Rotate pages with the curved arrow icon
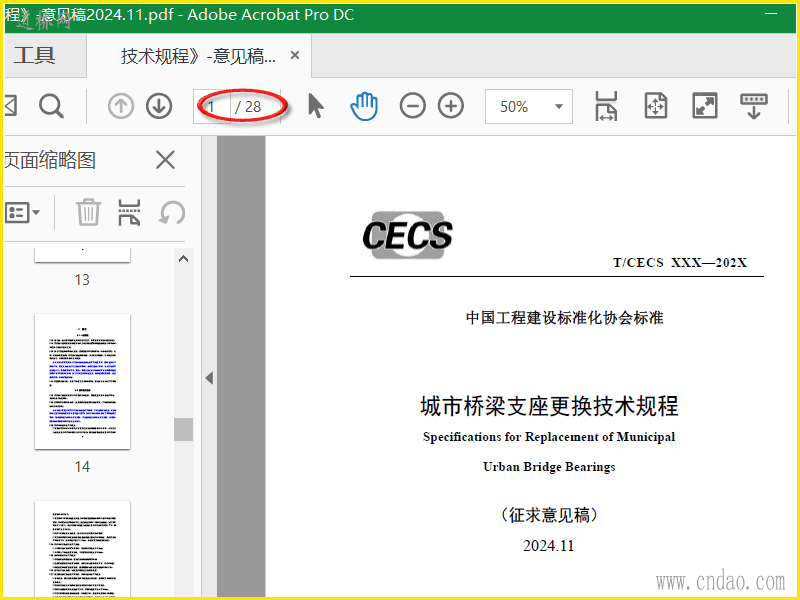800x600 pixels. point(172,212)
